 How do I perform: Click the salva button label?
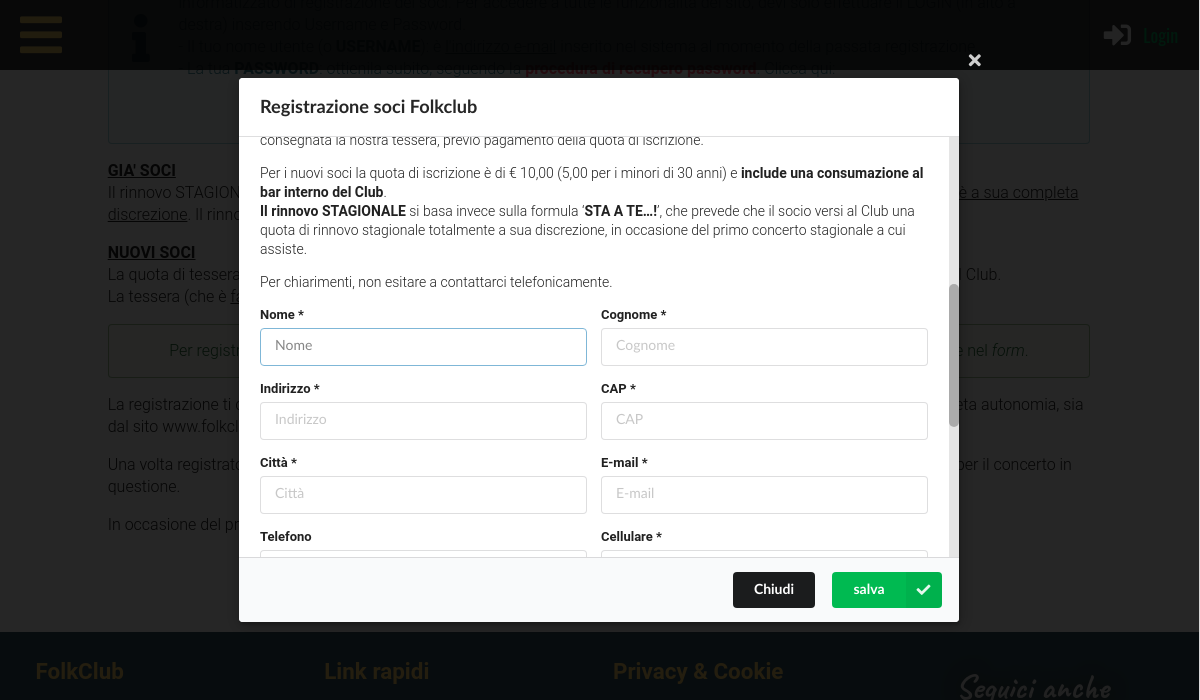pos(868,590)
